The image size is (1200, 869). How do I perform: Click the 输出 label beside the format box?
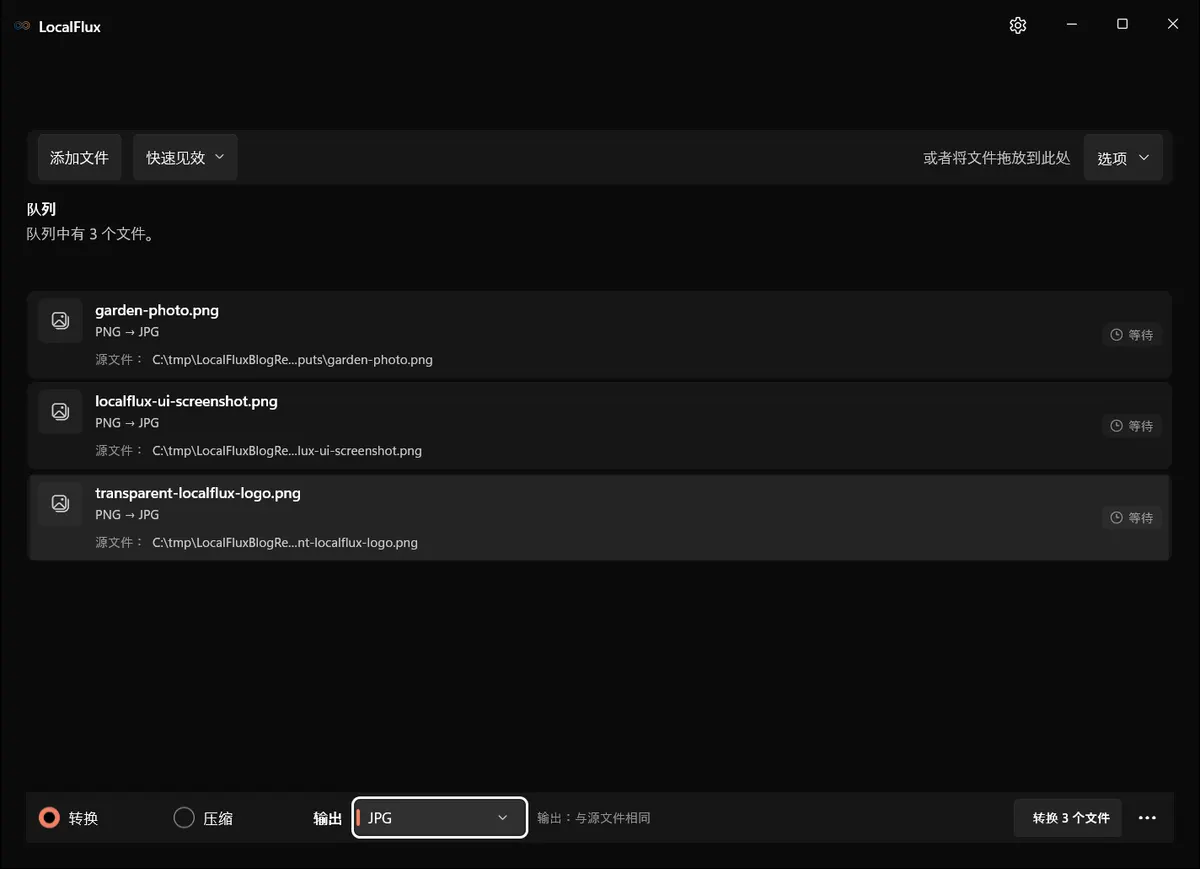tap(328, 818)
